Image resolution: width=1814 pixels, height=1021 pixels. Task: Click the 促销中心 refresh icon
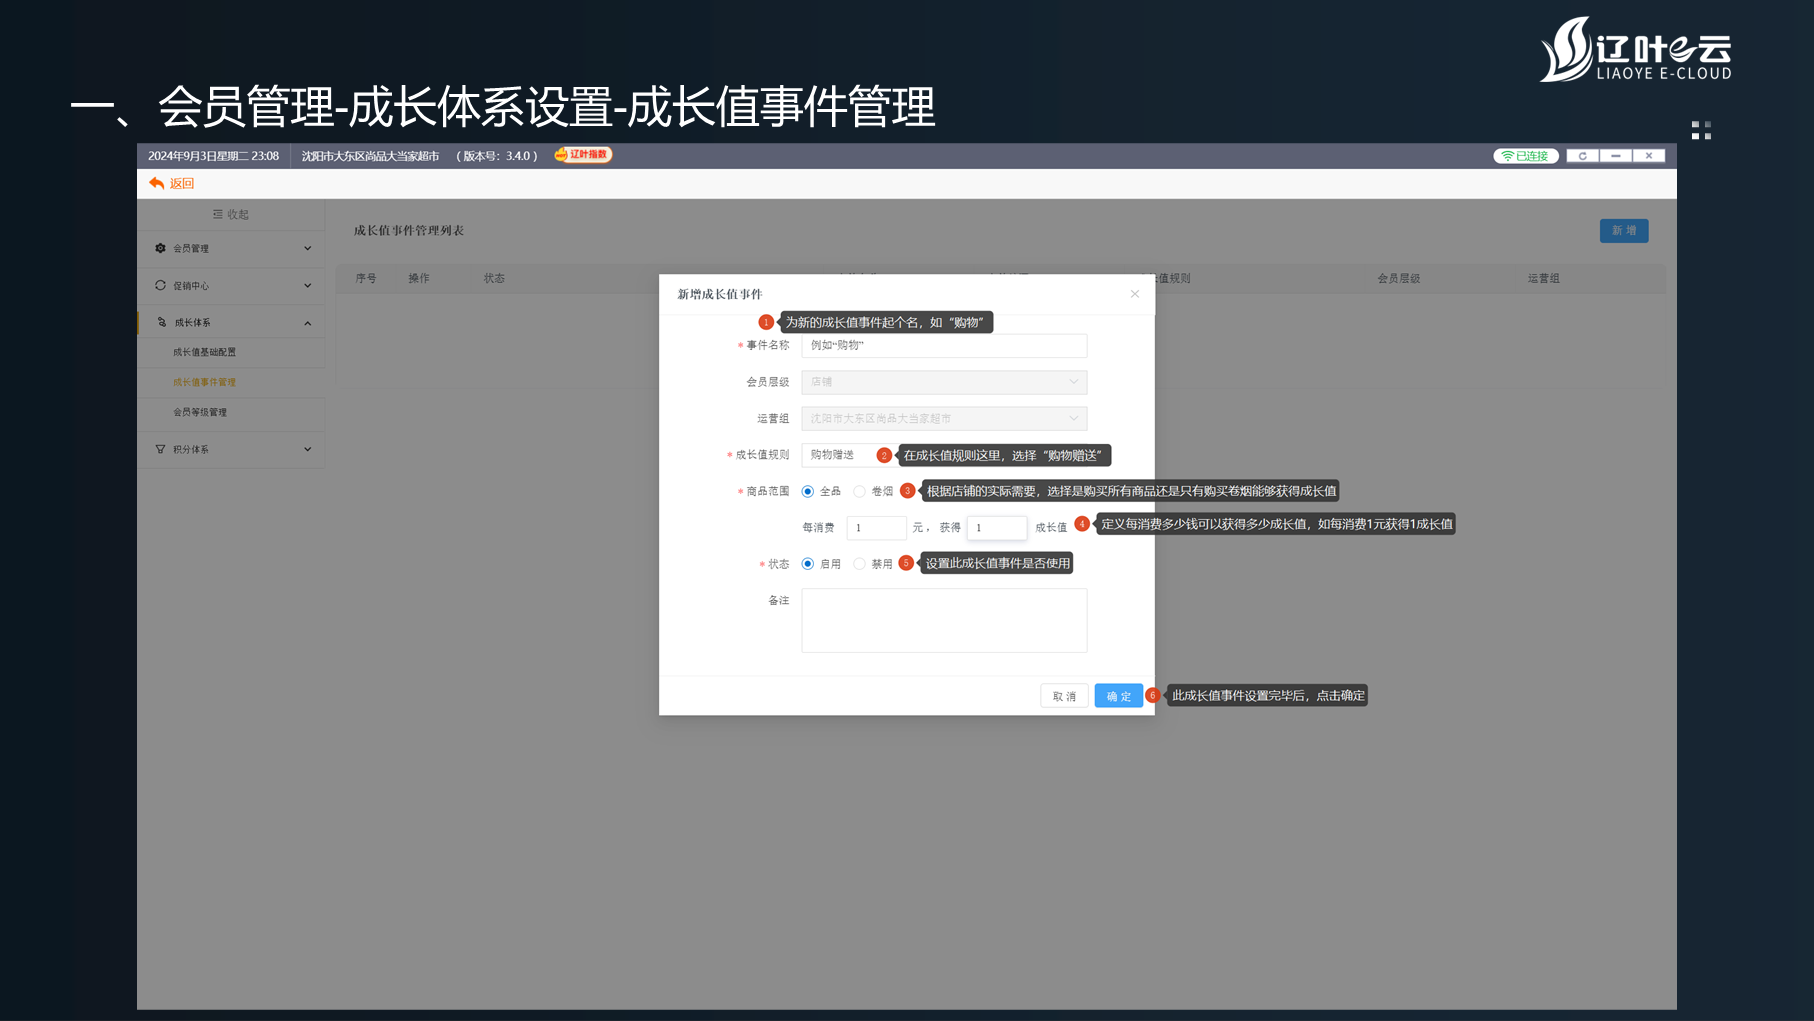click(160, 285)
